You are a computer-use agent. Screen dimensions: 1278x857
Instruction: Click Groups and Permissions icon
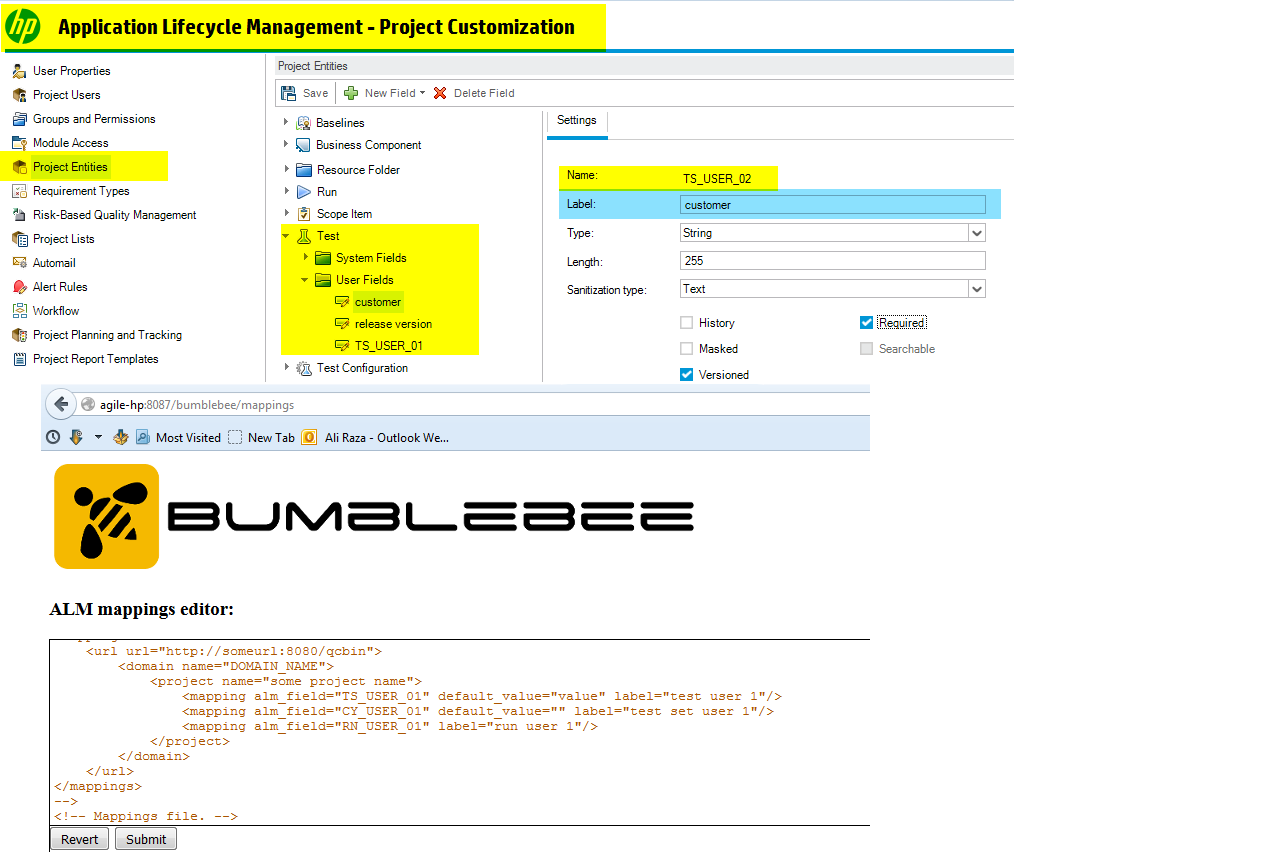(19, 119)
